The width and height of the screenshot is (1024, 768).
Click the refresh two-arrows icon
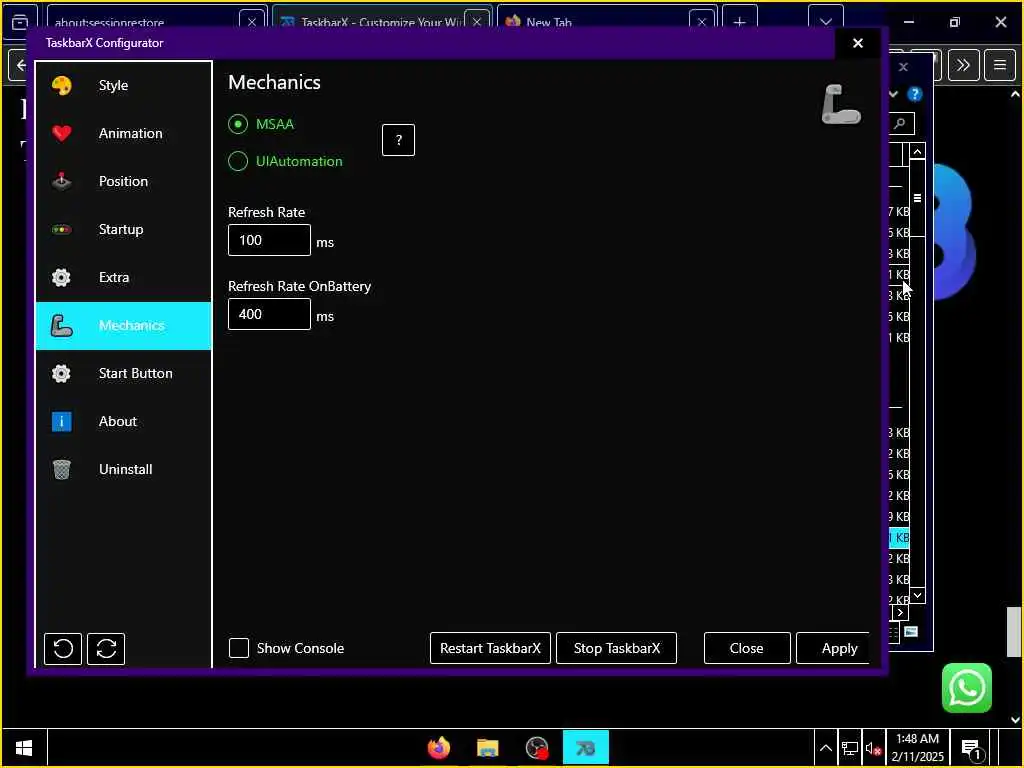pyautogui.click(x=106, y=648)
